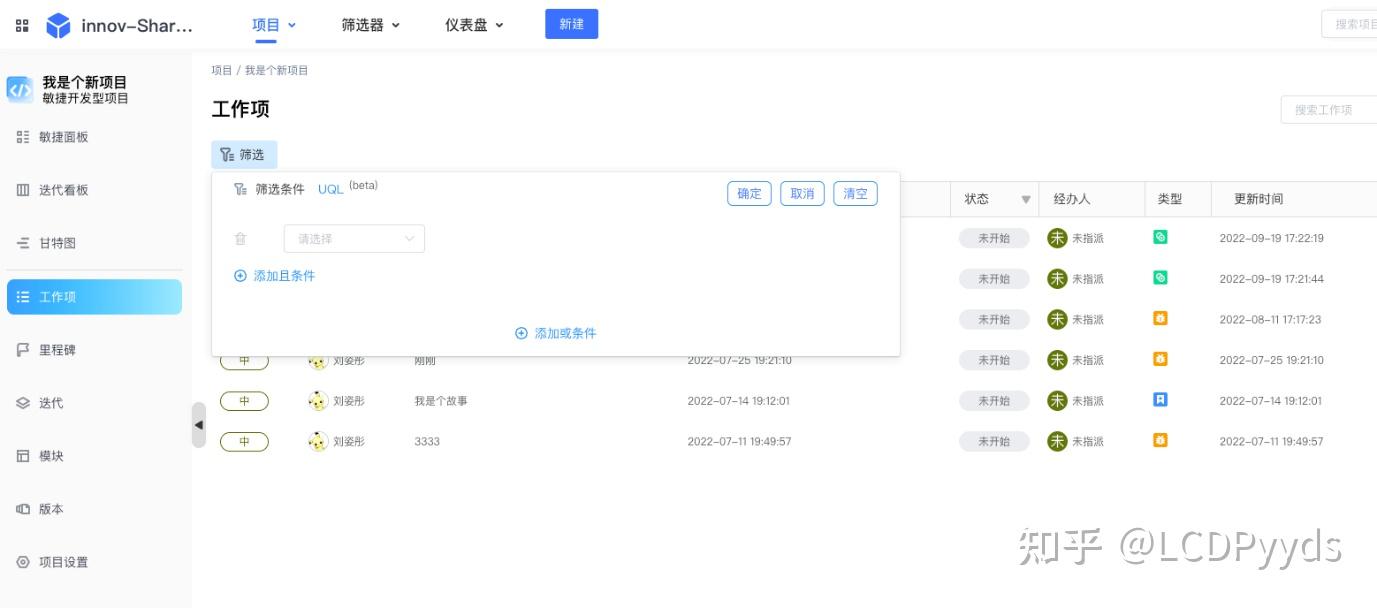Click the 项目 breadcrumb link
This screenshot has width=1377, height=608.
(221, 71)
